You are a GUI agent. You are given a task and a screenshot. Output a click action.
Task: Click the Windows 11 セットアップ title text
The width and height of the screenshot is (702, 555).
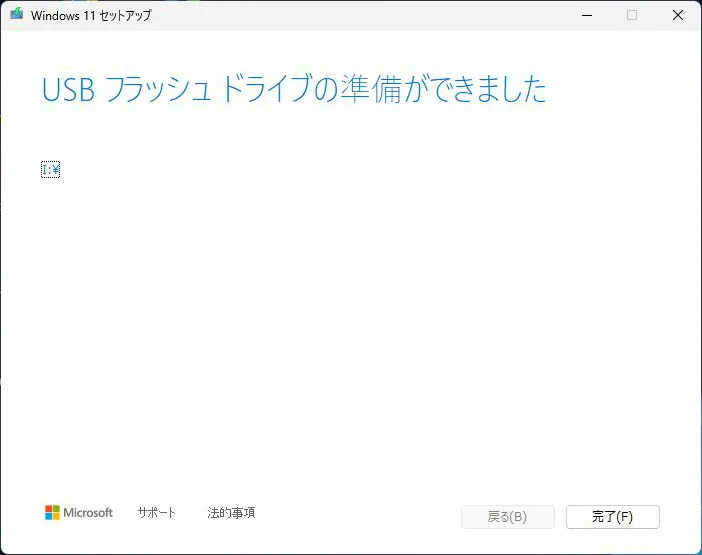tap(91, 16)
